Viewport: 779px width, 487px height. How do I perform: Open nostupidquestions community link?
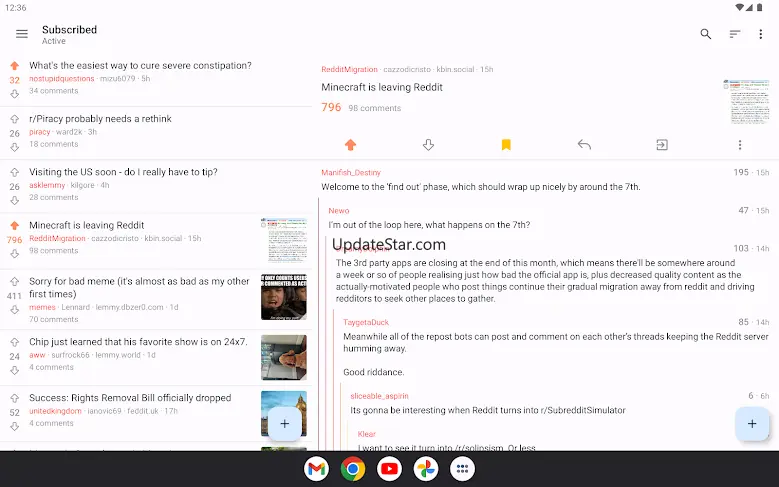pyautogui.click(x=62, y=79)
